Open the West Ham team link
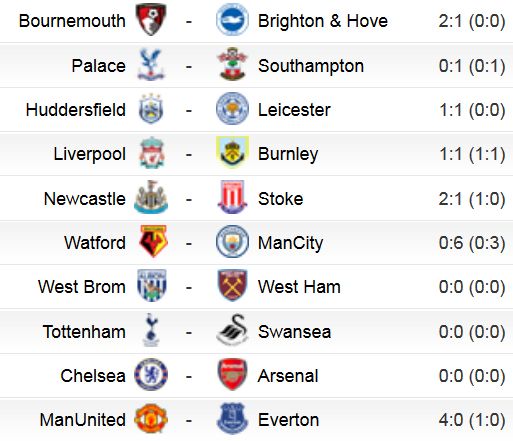Screen dimensions: 513x441 pyautogui.click(x=299, y=287)
